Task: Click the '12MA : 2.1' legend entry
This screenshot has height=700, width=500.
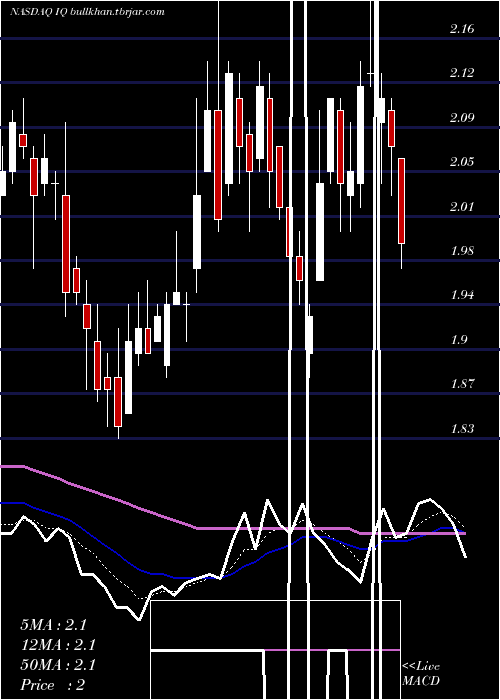Action: (x=58, y=645)
